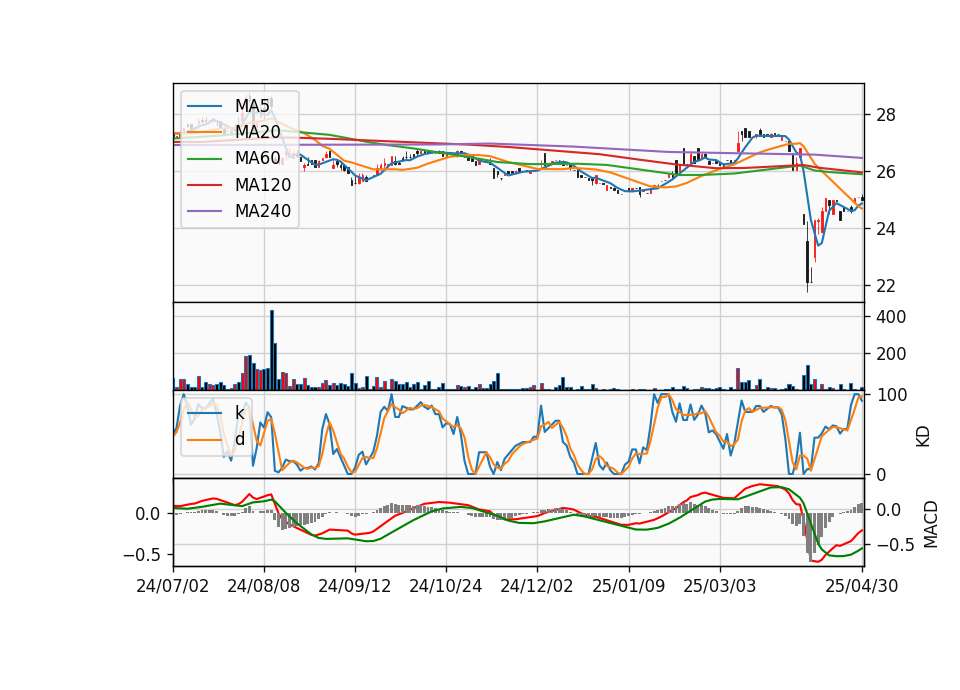Click the 25/03/03 date tick label
Viewport: 960px width, 690px height.
coord(720,586)
